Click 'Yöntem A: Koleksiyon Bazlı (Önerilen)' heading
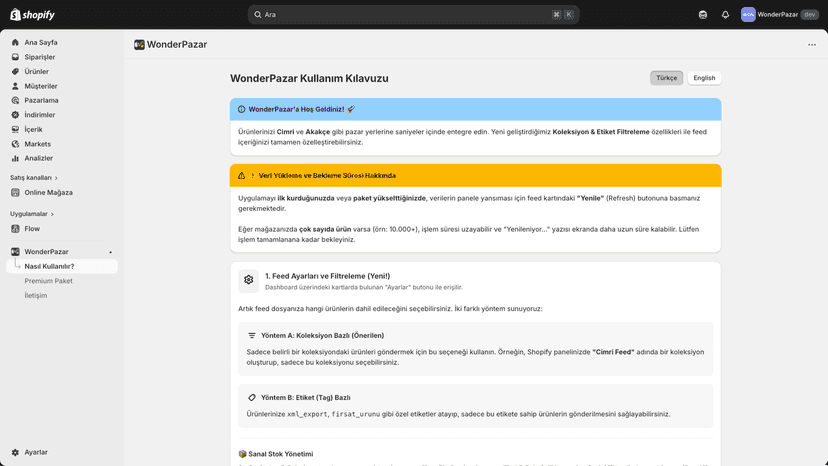The width and height of the screenshot is (828, 466). click(322, 335)
